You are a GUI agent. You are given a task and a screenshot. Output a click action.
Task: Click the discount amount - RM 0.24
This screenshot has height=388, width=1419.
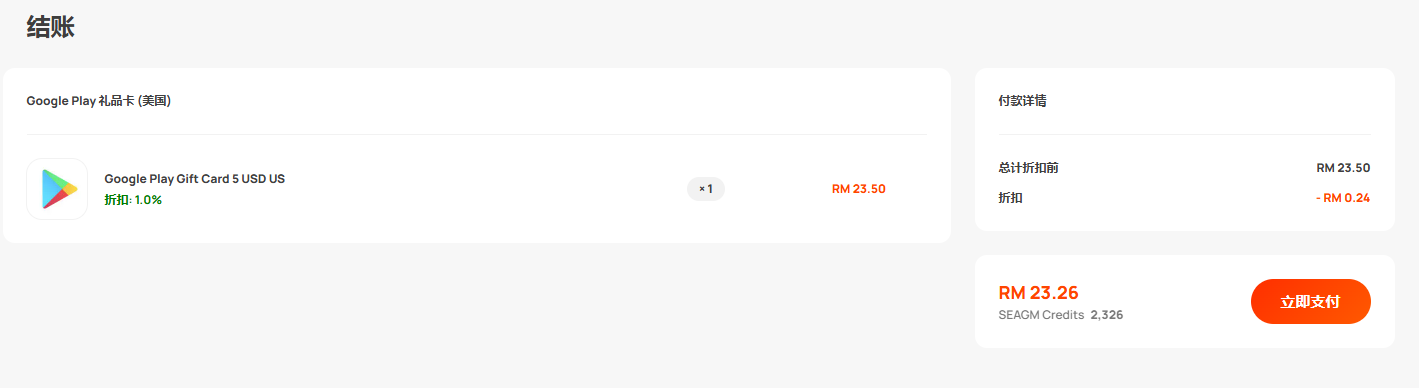[1343, 198]
